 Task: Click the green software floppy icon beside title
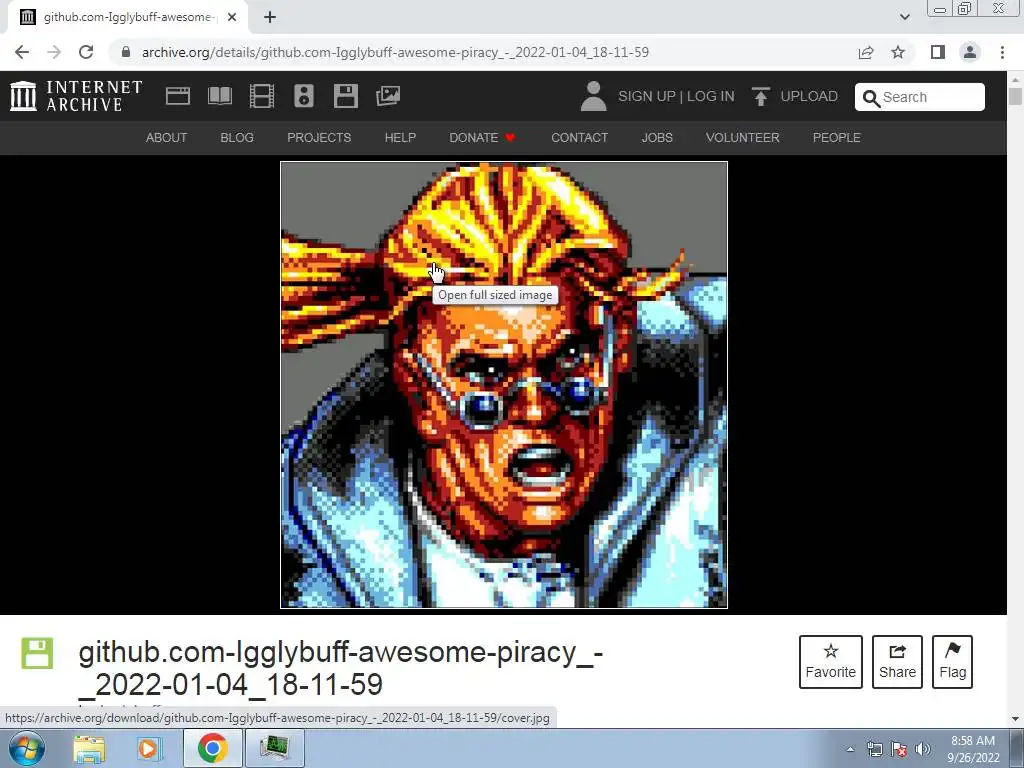click(x=37, y=653)
